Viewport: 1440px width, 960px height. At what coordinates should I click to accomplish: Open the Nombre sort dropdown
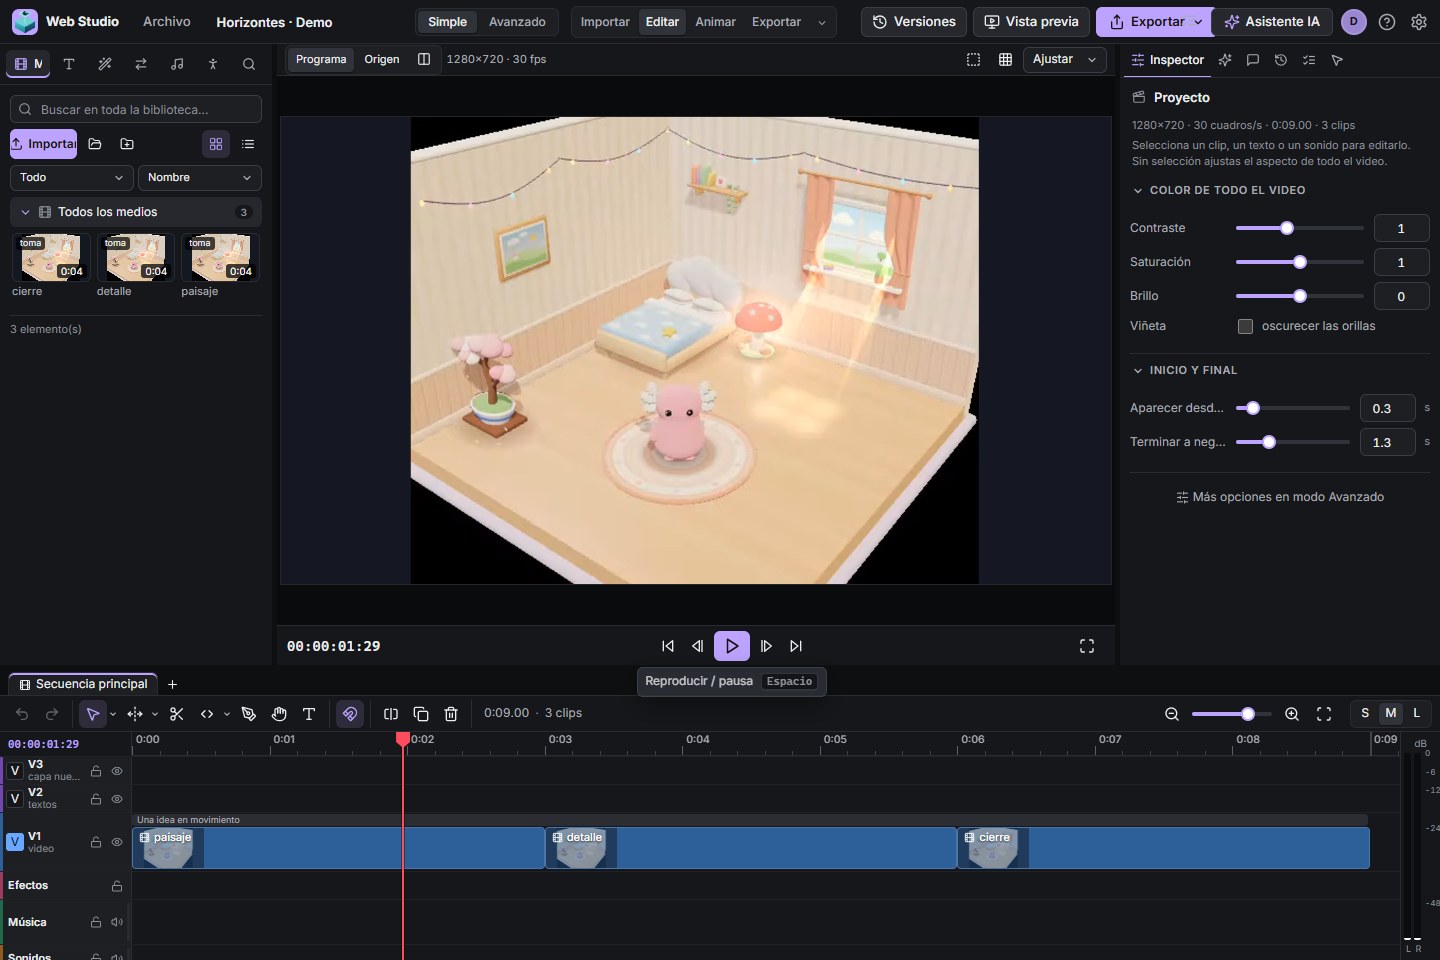point(200,178)
